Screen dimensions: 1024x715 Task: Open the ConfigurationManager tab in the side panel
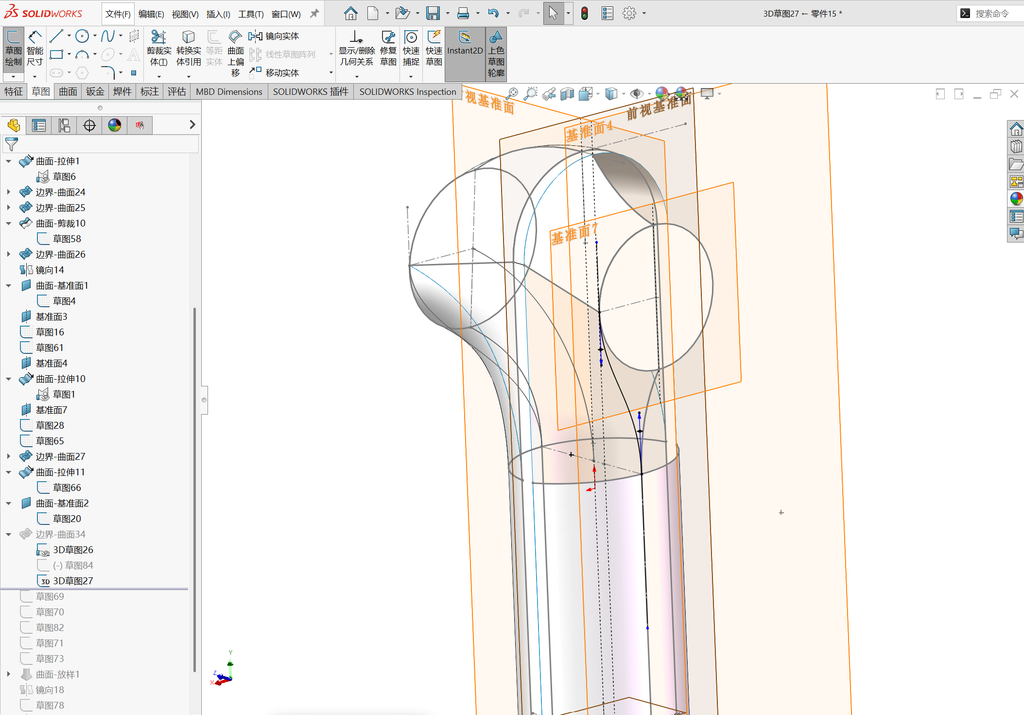(x=64, y=125)
